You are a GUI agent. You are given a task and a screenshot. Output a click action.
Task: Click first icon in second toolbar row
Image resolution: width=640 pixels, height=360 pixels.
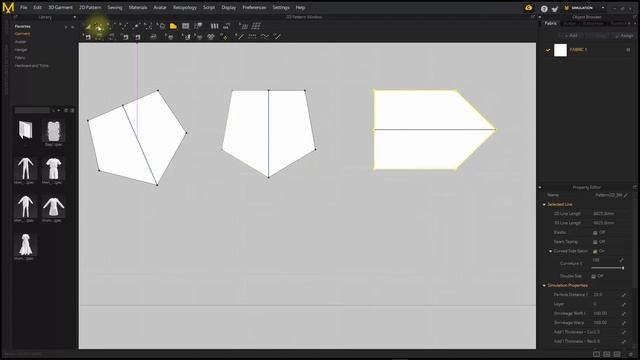(x=87, y=37)
